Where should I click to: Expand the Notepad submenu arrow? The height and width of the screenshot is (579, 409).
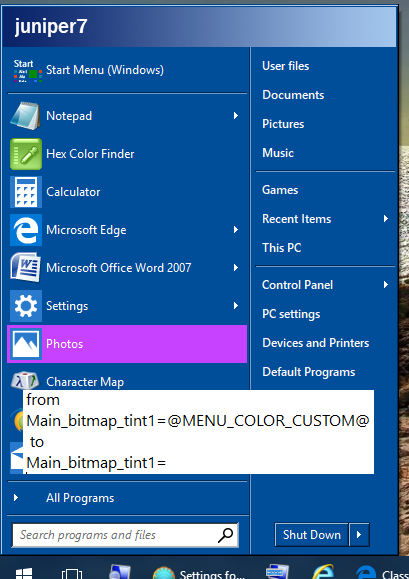point(236,116)
